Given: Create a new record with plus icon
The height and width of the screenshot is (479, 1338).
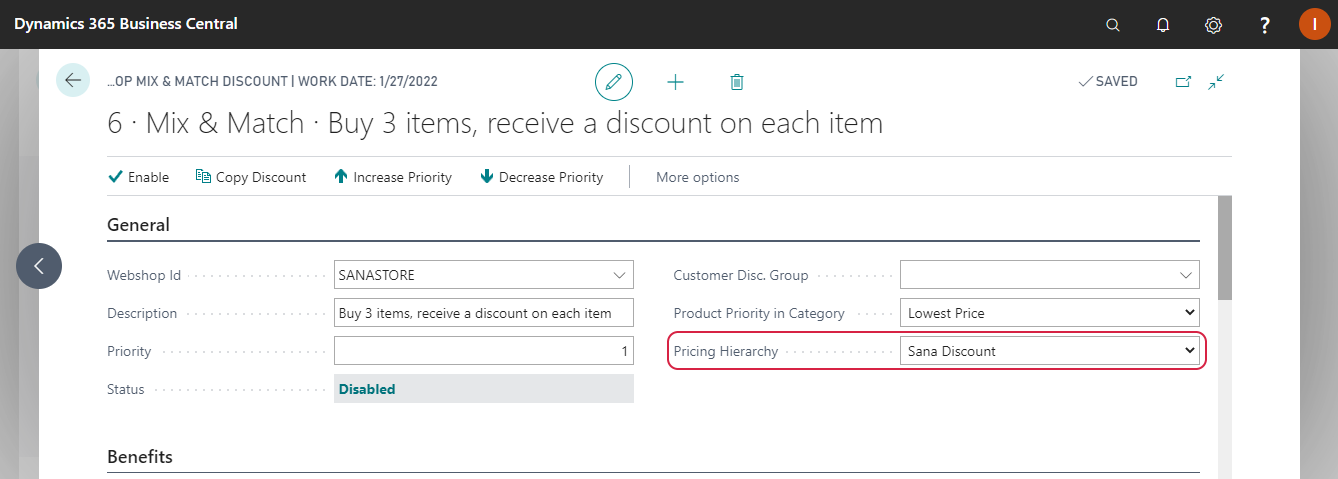Looking at the screenshot, I should point(676,82).
